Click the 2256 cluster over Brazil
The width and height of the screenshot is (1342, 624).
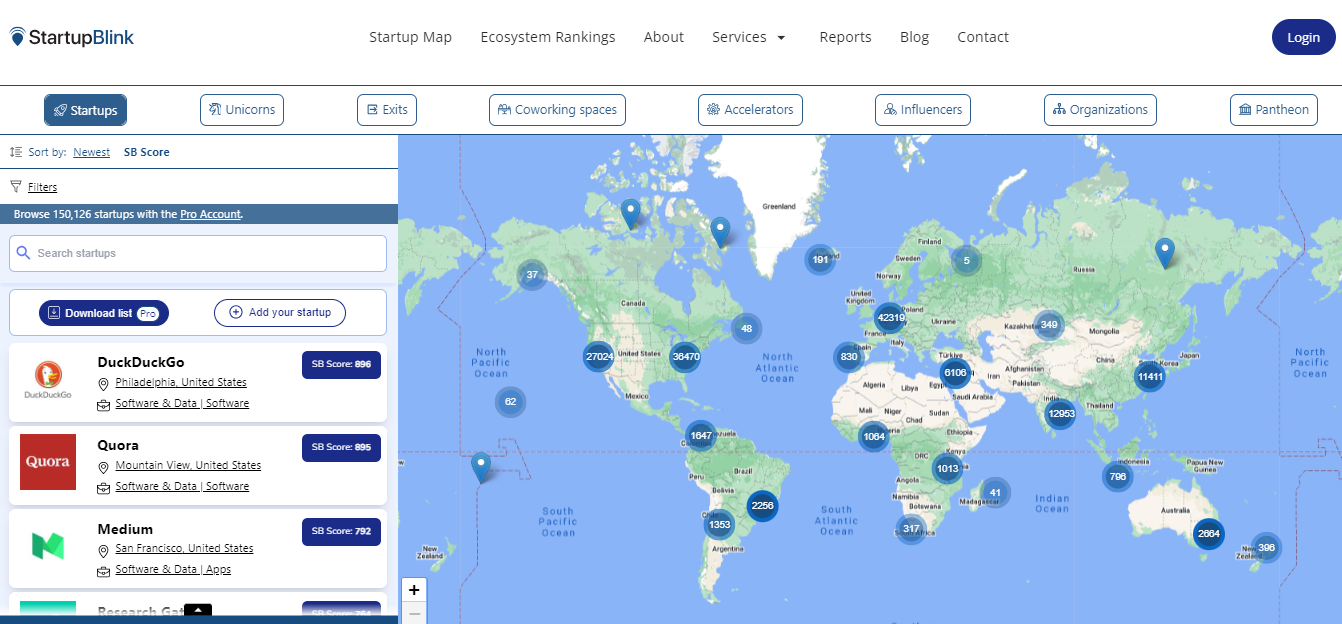(762, 506)
